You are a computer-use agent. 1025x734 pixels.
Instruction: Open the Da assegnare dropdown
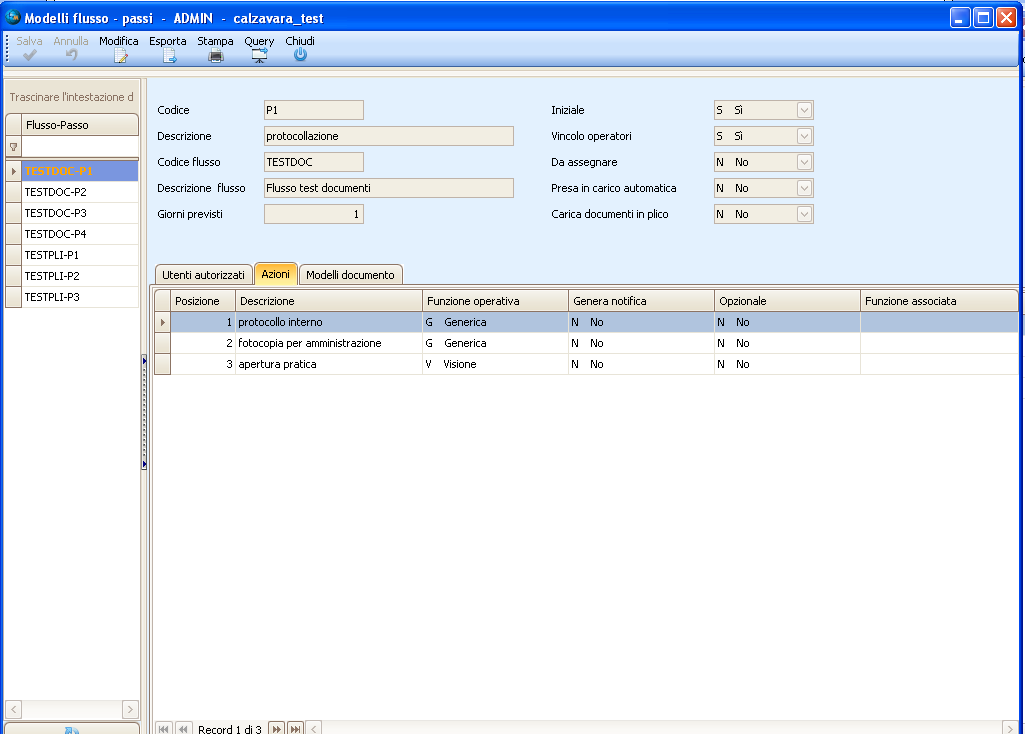pos(804,162)
